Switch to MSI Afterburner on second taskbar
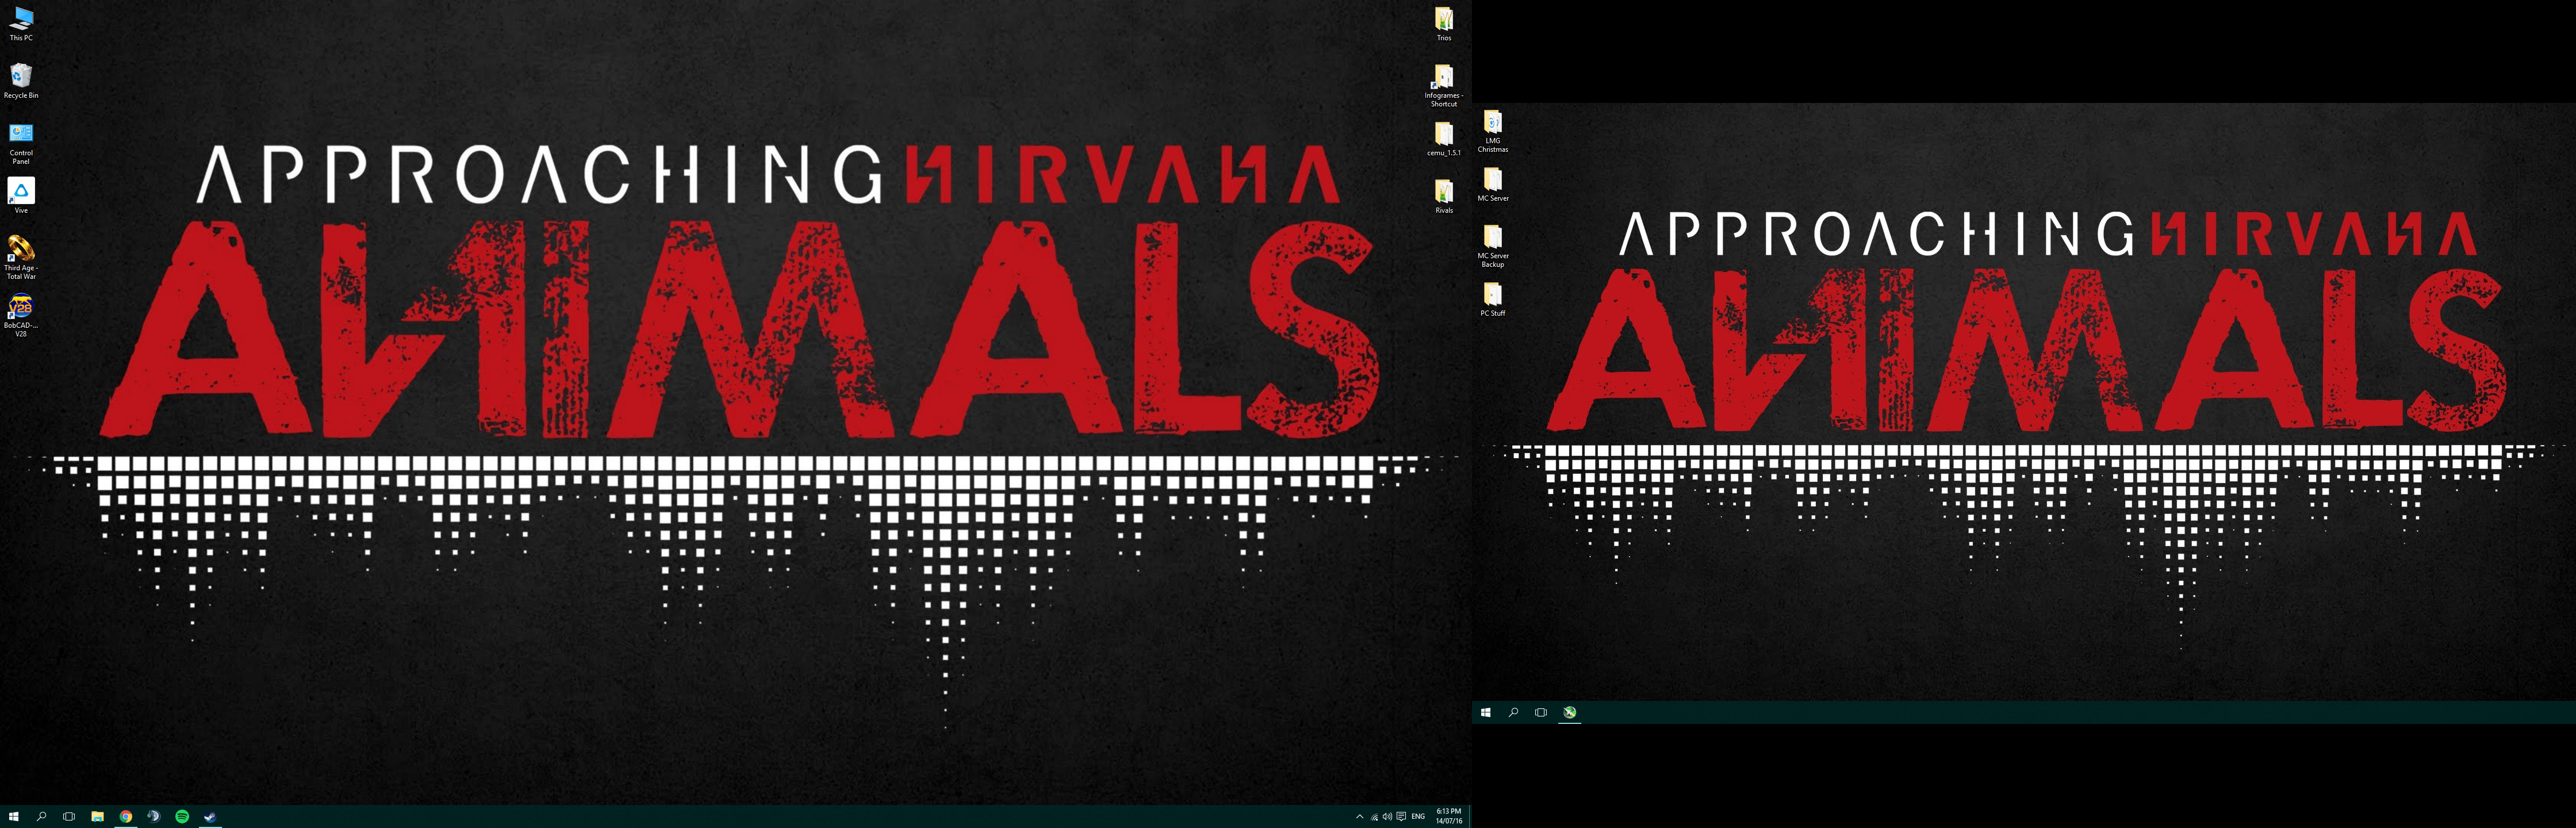Screen dimensions: 2576x828 pyautogui.click(x=1570, y=713)
